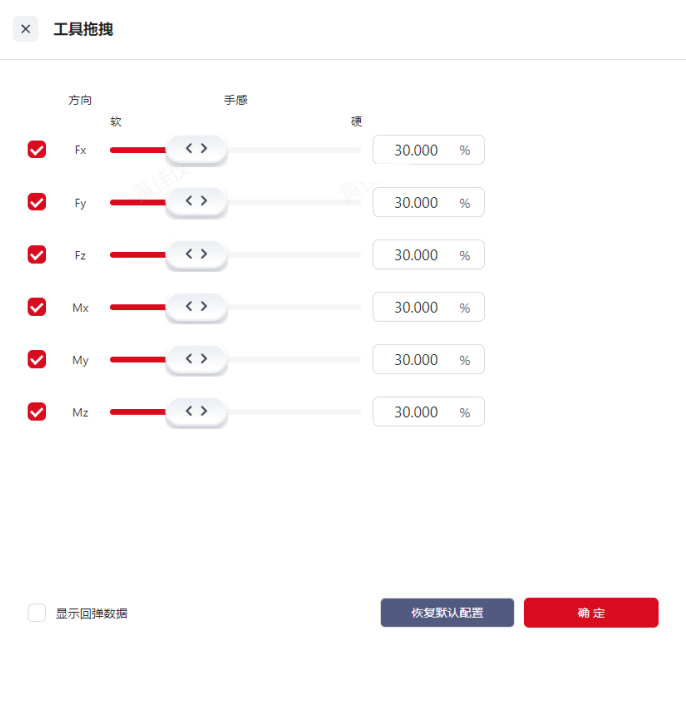Image resolution: width=686 pixels, height=713 pixels.
Task: Click the Mx slider handle
Action: 196,306
